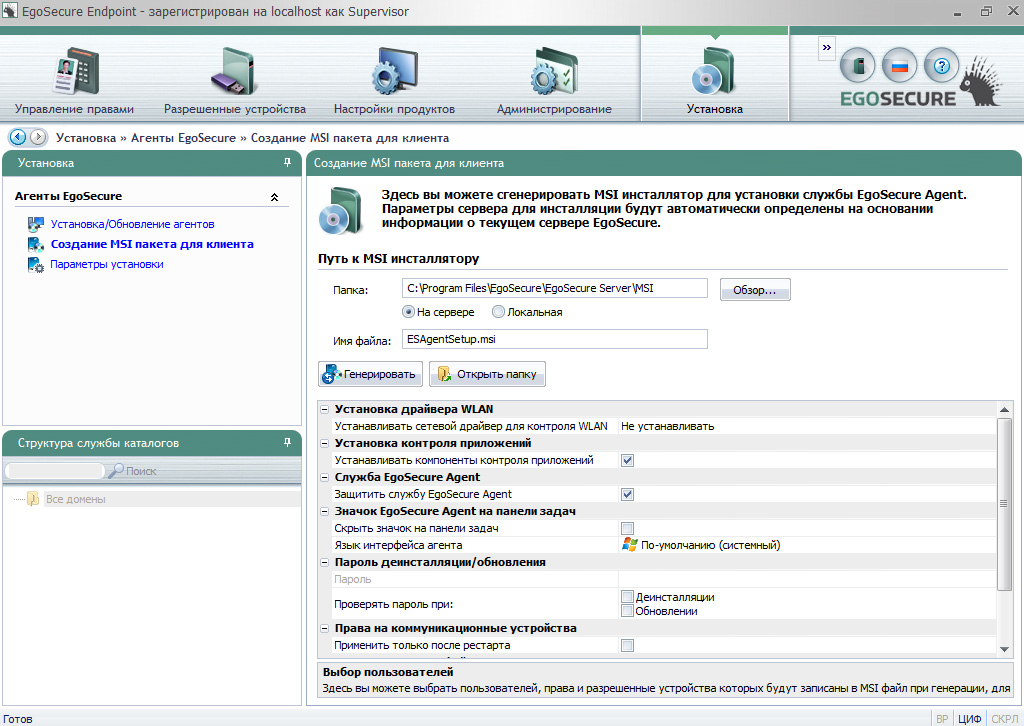Click the Открыть папку button
This screenshot has width=1024, height=726.
[487, 374]
